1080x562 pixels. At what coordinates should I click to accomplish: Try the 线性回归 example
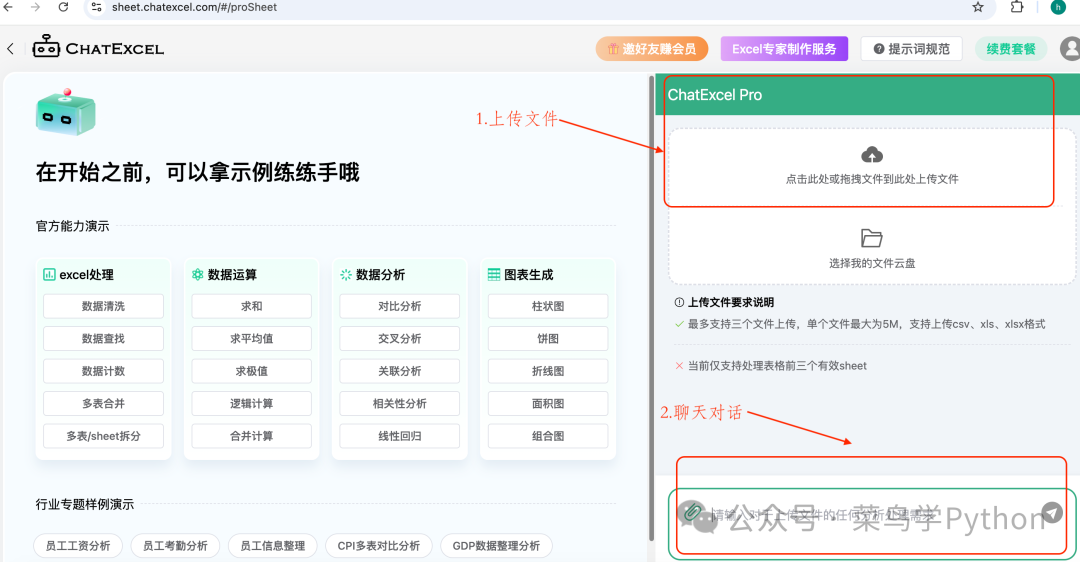pos(399,436)
